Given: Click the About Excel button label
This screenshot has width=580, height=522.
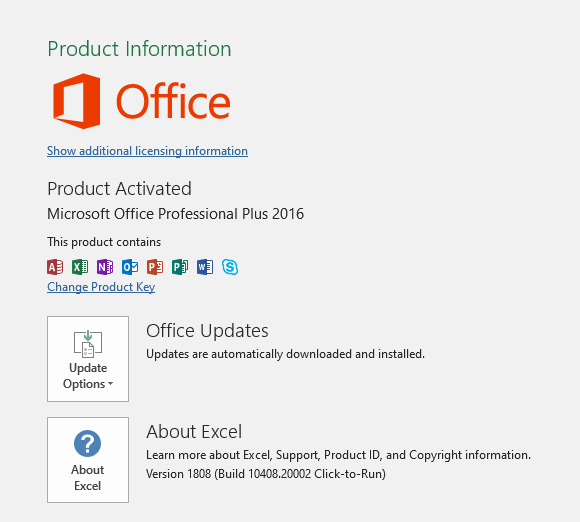Looking at the screenshot, I should click(88, 478).
